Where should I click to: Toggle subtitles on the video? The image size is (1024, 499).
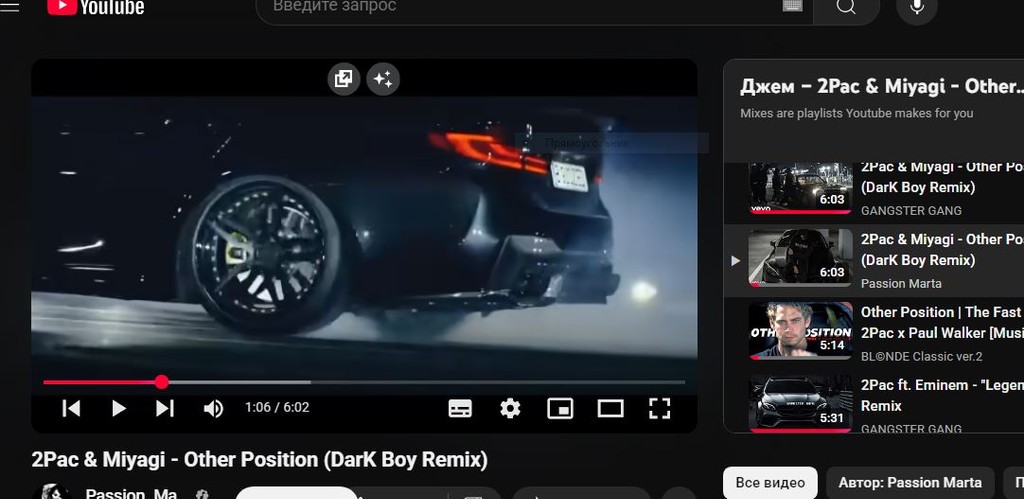460,409
